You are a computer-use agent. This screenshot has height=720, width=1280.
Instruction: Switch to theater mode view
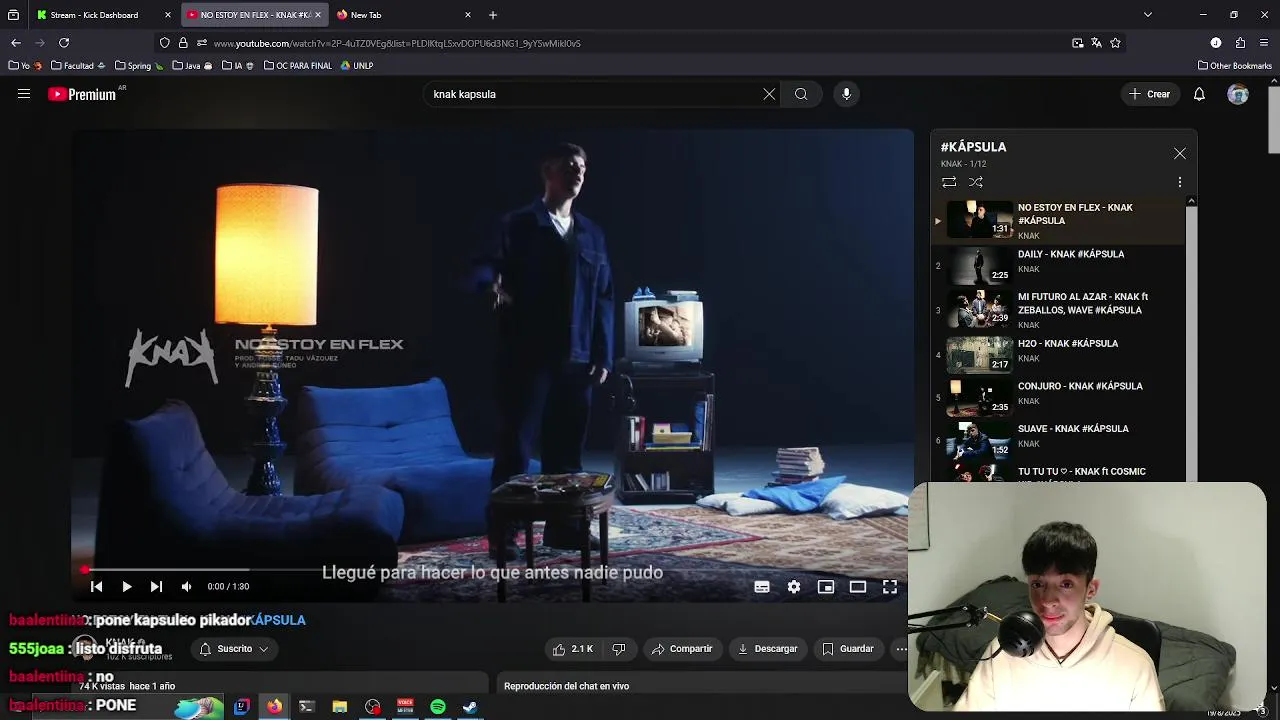pyautogui.click(x=858, y=587)
